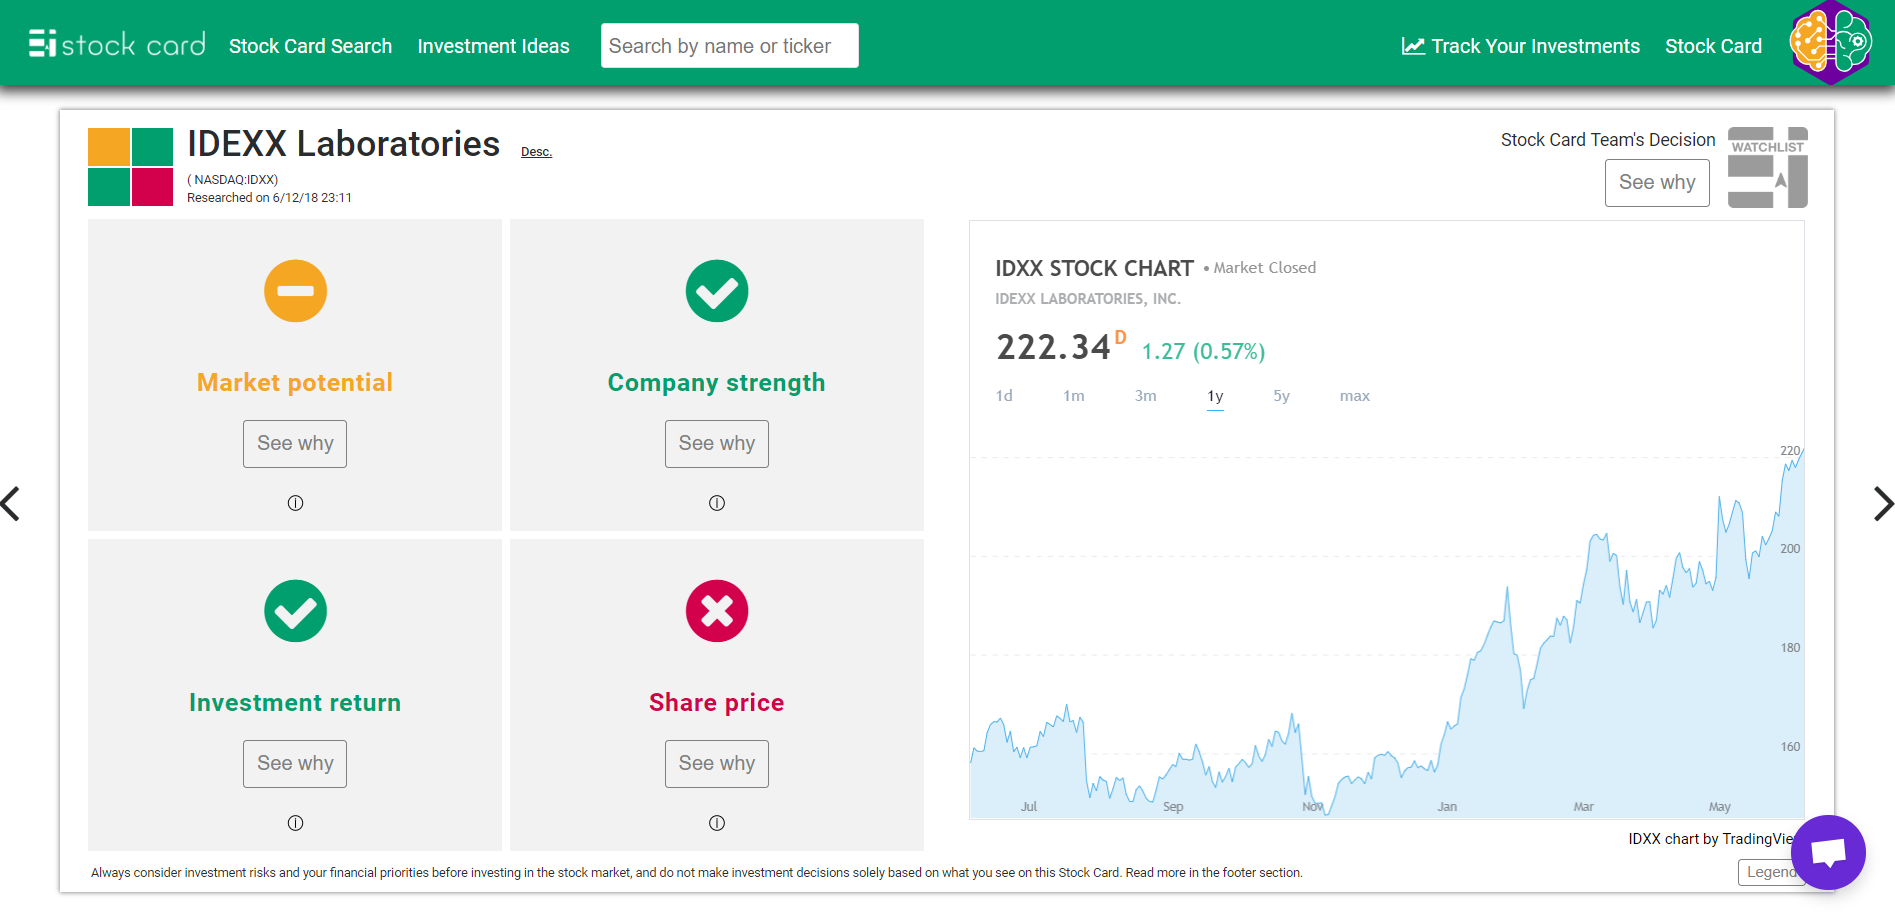This screenshot has width=1895, height=913.
Task: See why for Stock Card Team's Decision
Action: [x=1657, y=183]
